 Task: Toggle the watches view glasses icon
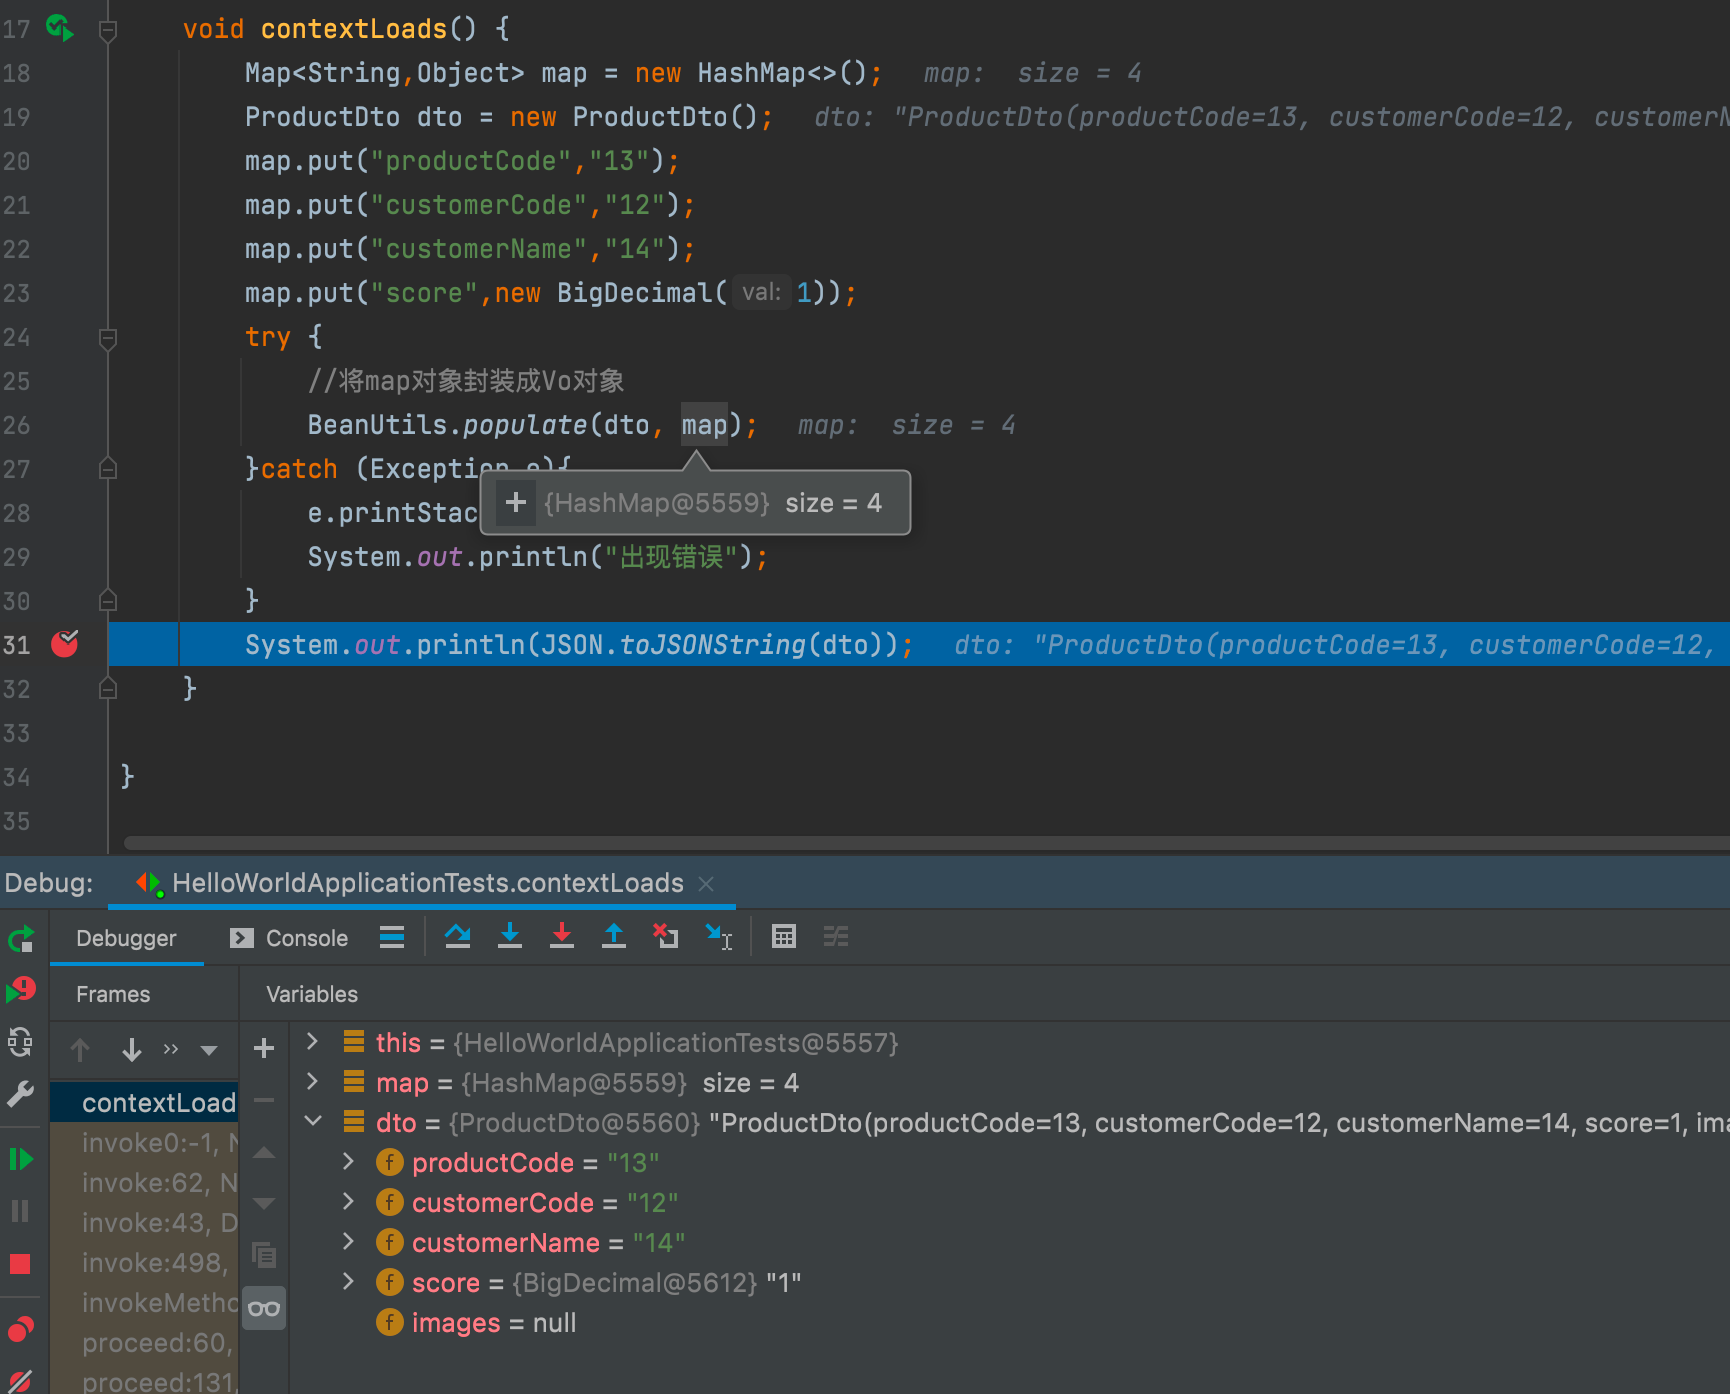(264, 1308)
